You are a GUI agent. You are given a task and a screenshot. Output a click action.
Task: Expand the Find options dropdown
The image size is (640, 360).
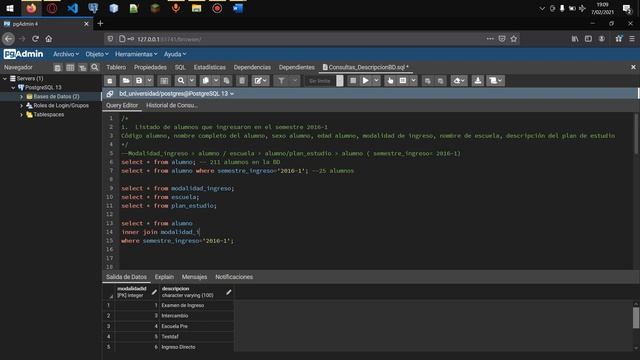pos(192,81)
